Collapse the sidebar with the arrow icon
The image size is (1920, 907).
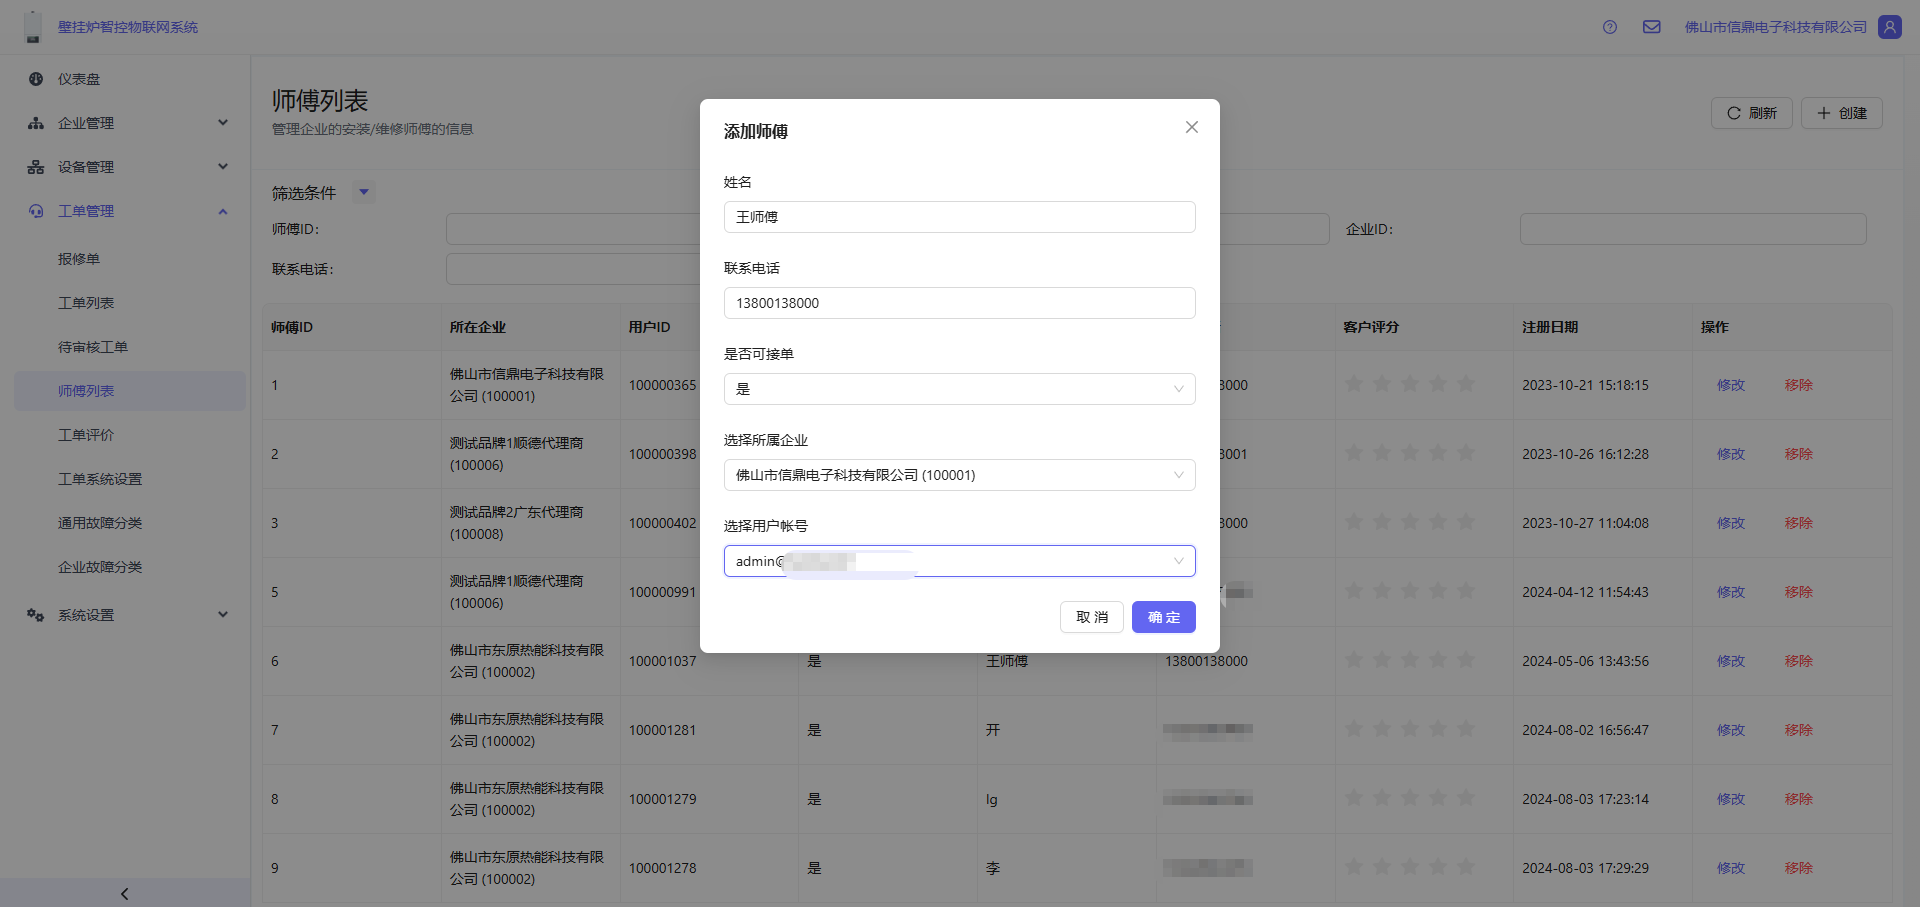(125, 893)
